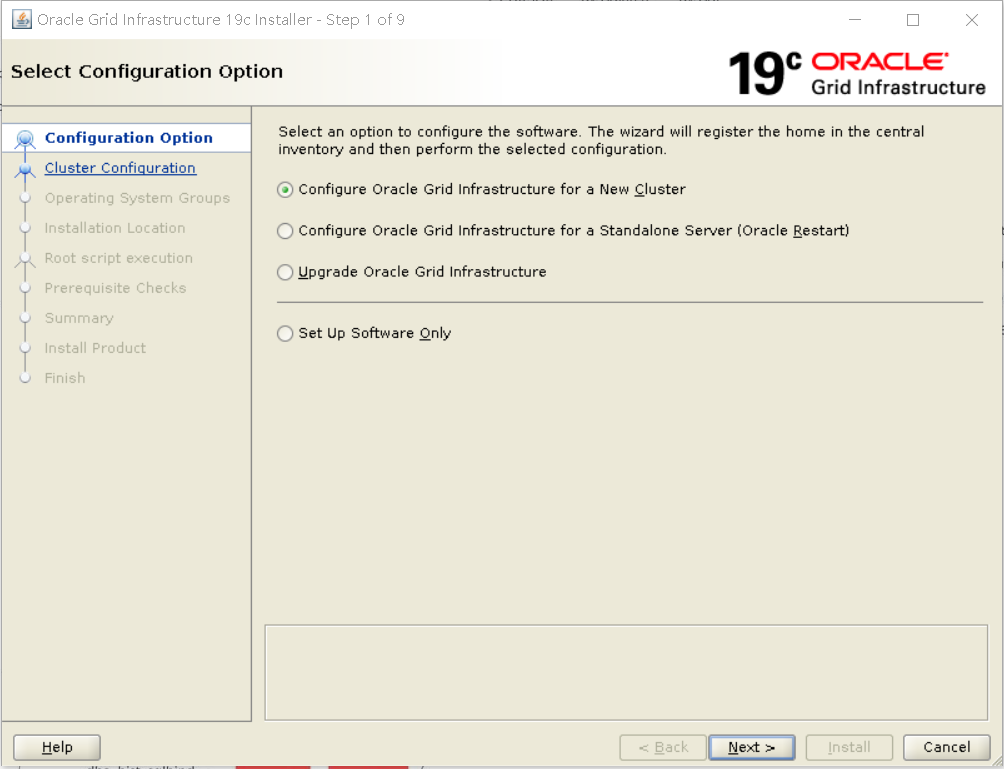This screenshot has width=1004, height=769.
Task: Click Summary step text
Action: [x=79, y=318]
